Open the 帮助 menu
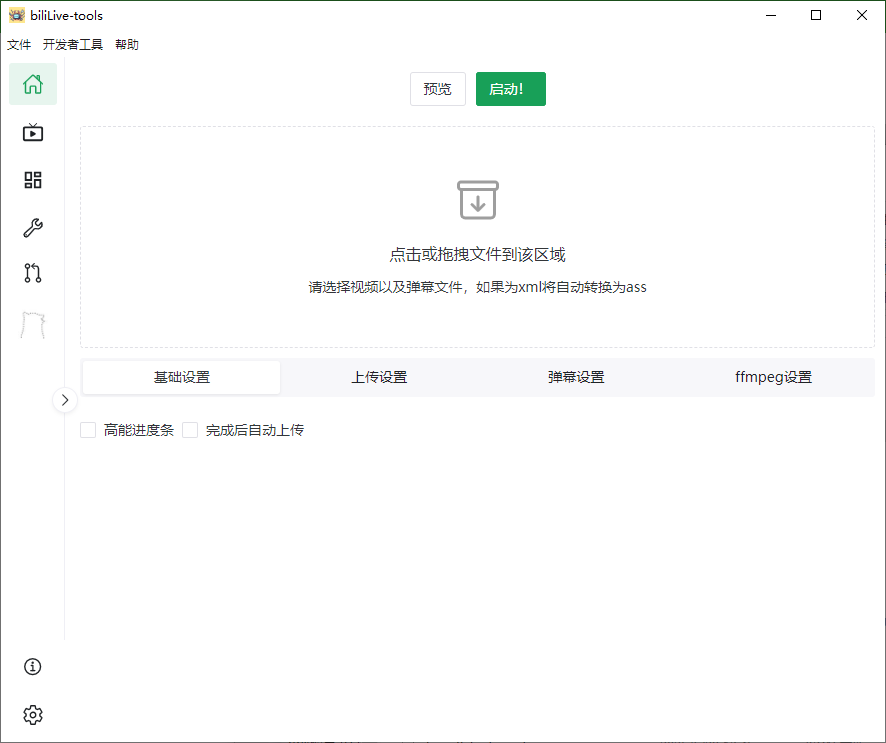886x743 pixels. 127,45
